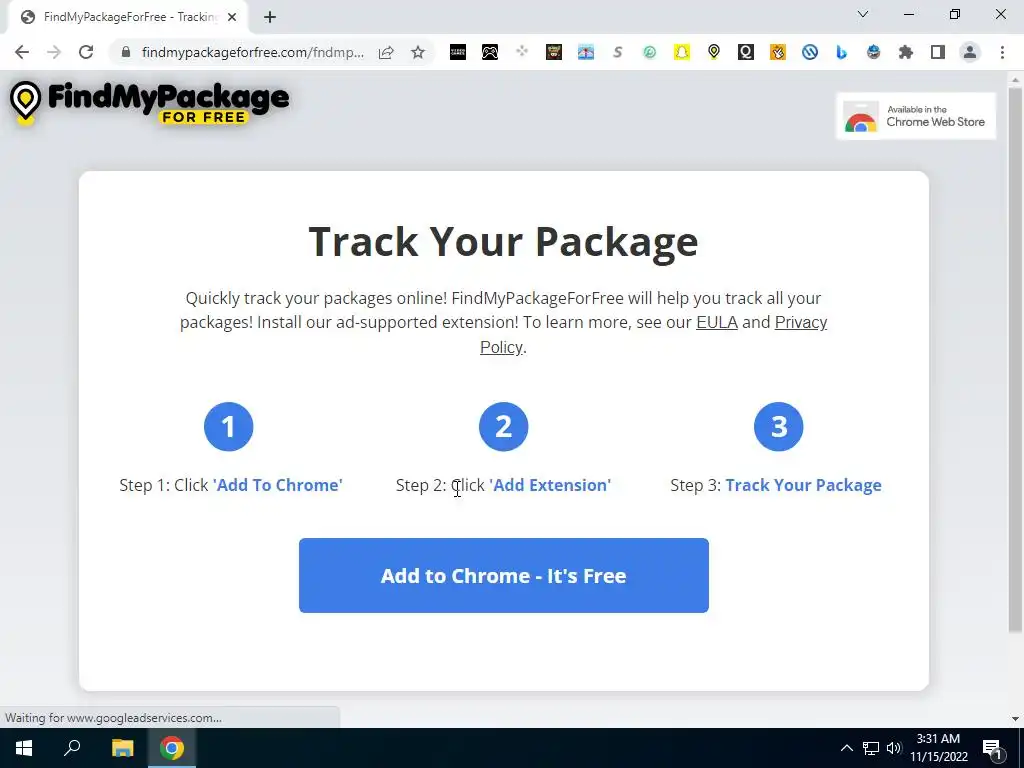1024x768 pixels.
Task: Click the blue landscape picture extension icon
Action: (586, 52)
